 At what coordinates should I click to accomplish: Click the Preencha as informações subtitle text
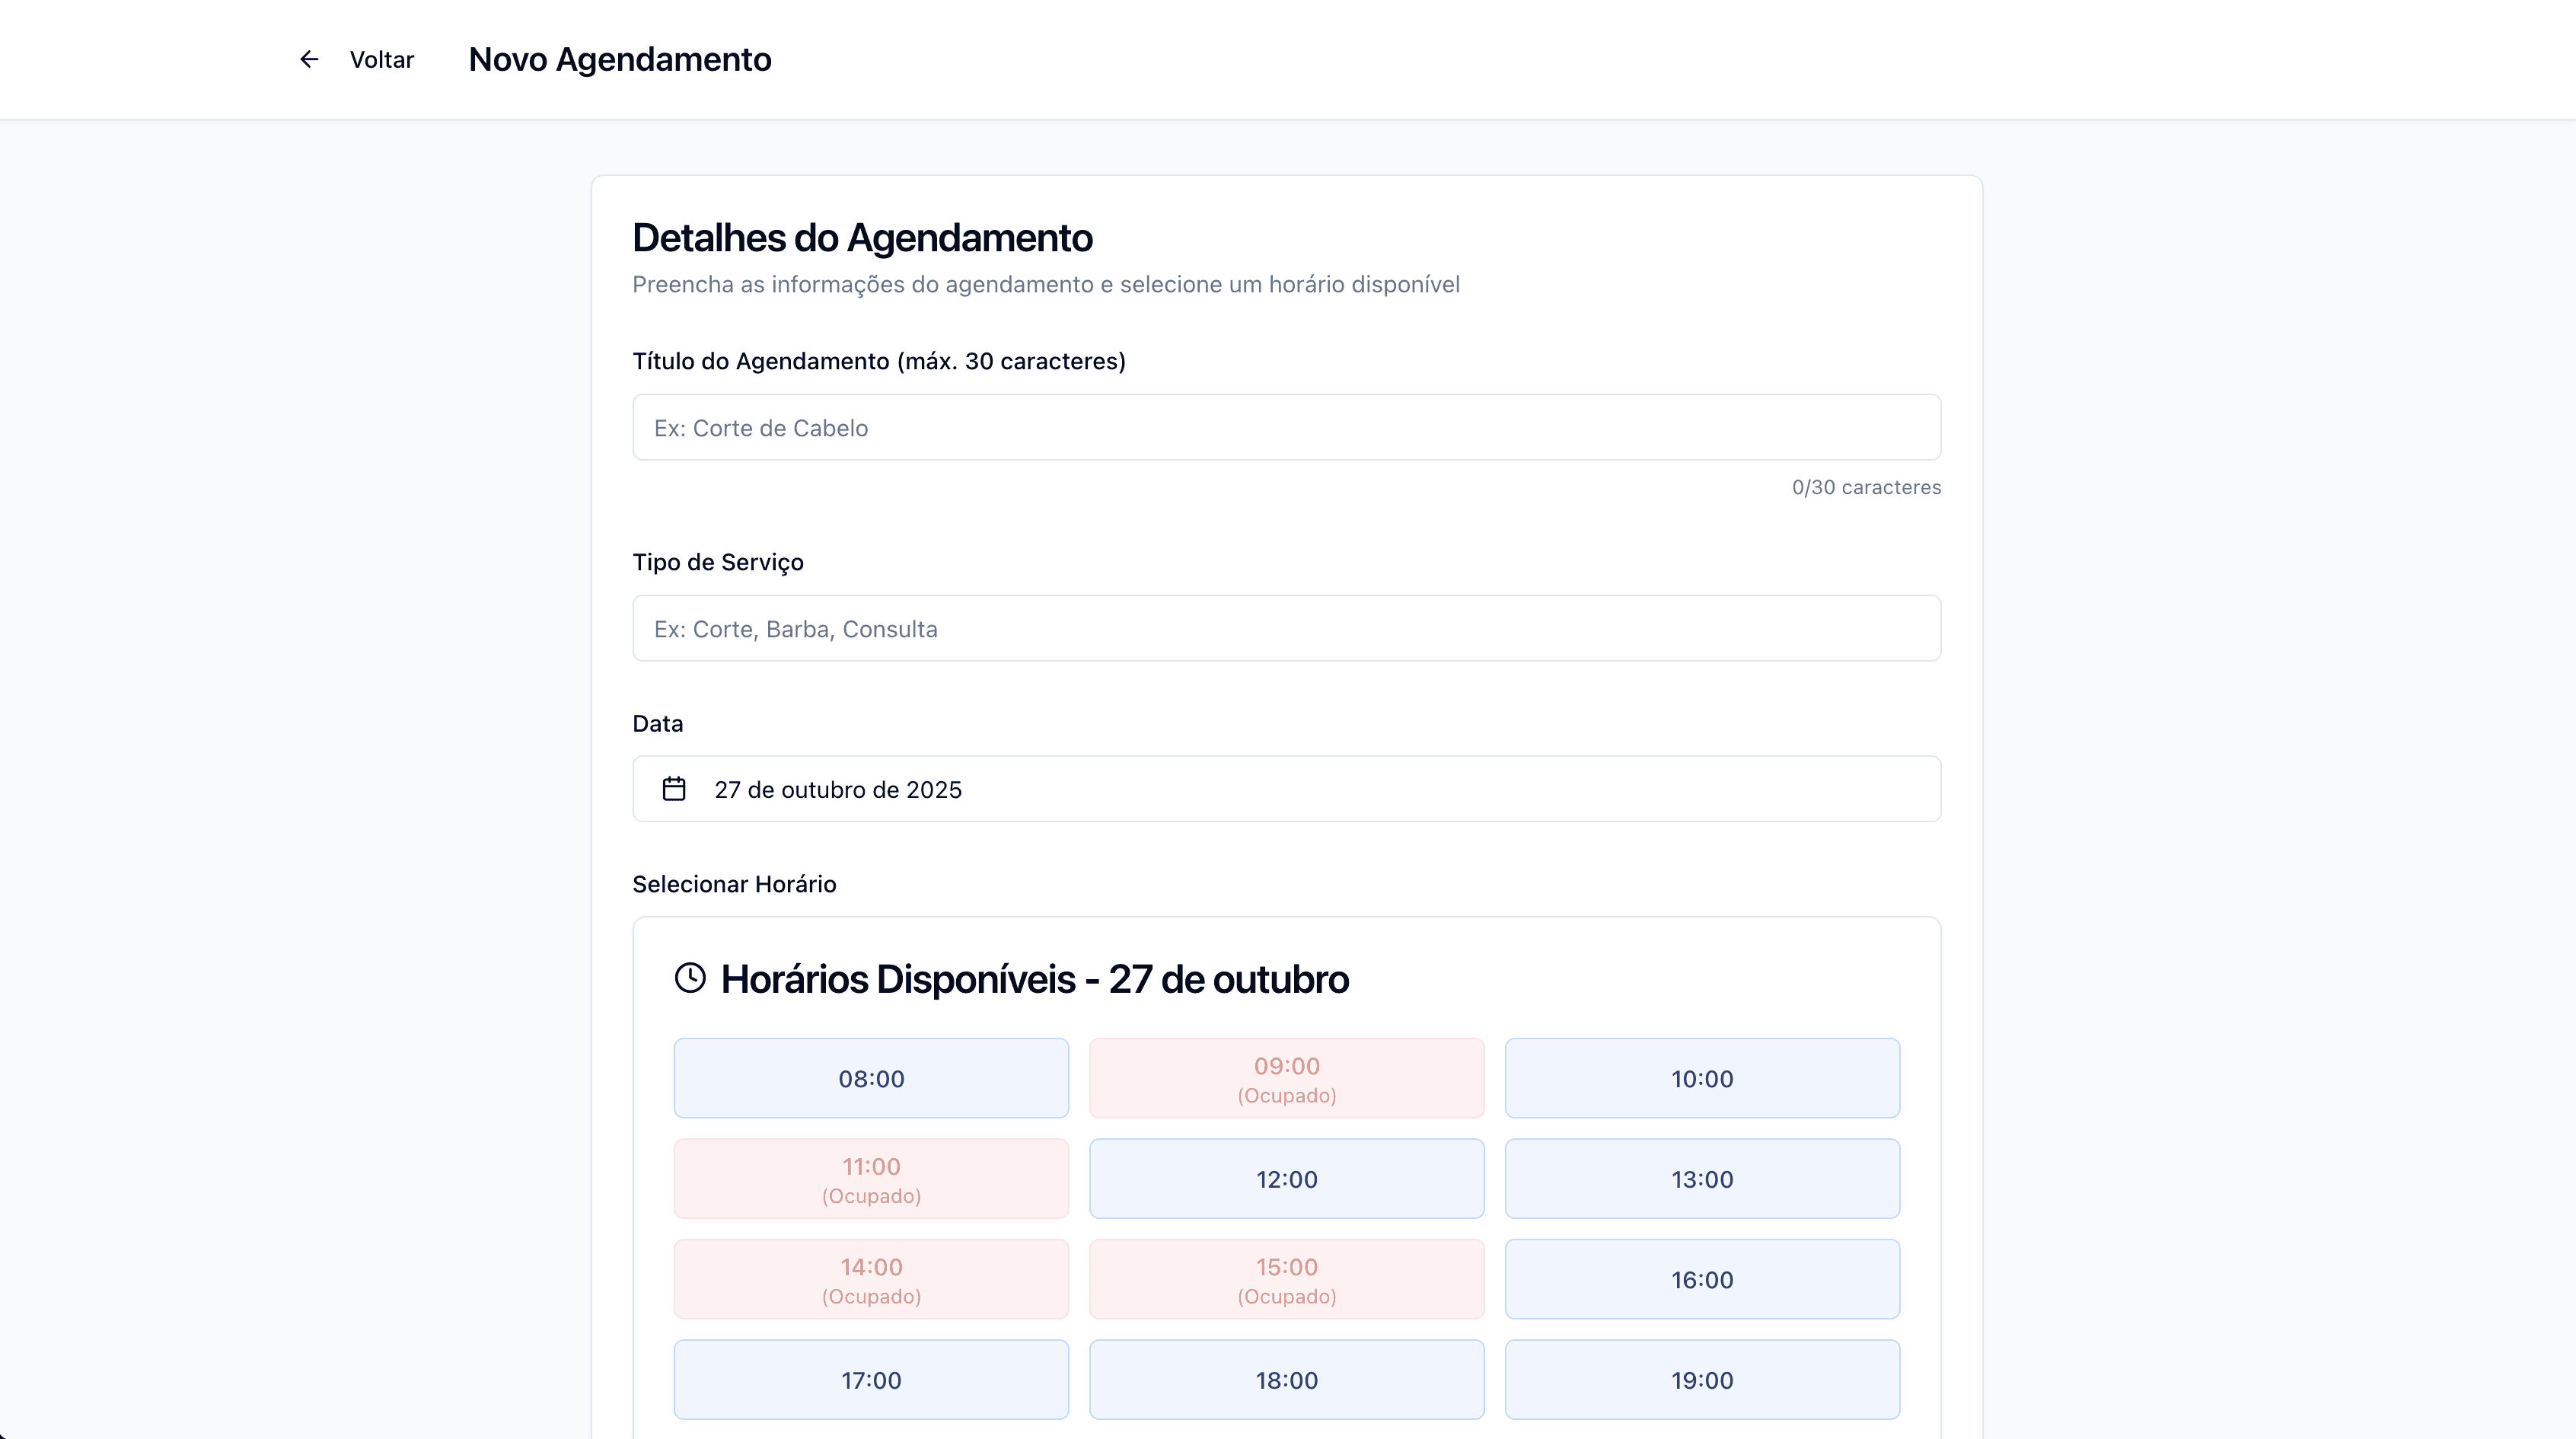pyautogui.click(x=1046, y=285)
